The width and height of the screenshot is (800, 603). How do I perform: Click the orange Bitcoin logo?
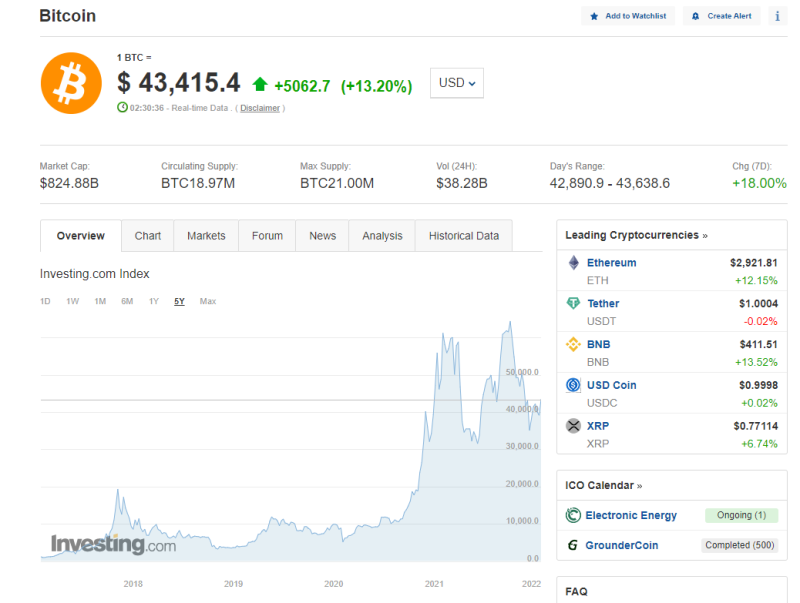[71, 83]
